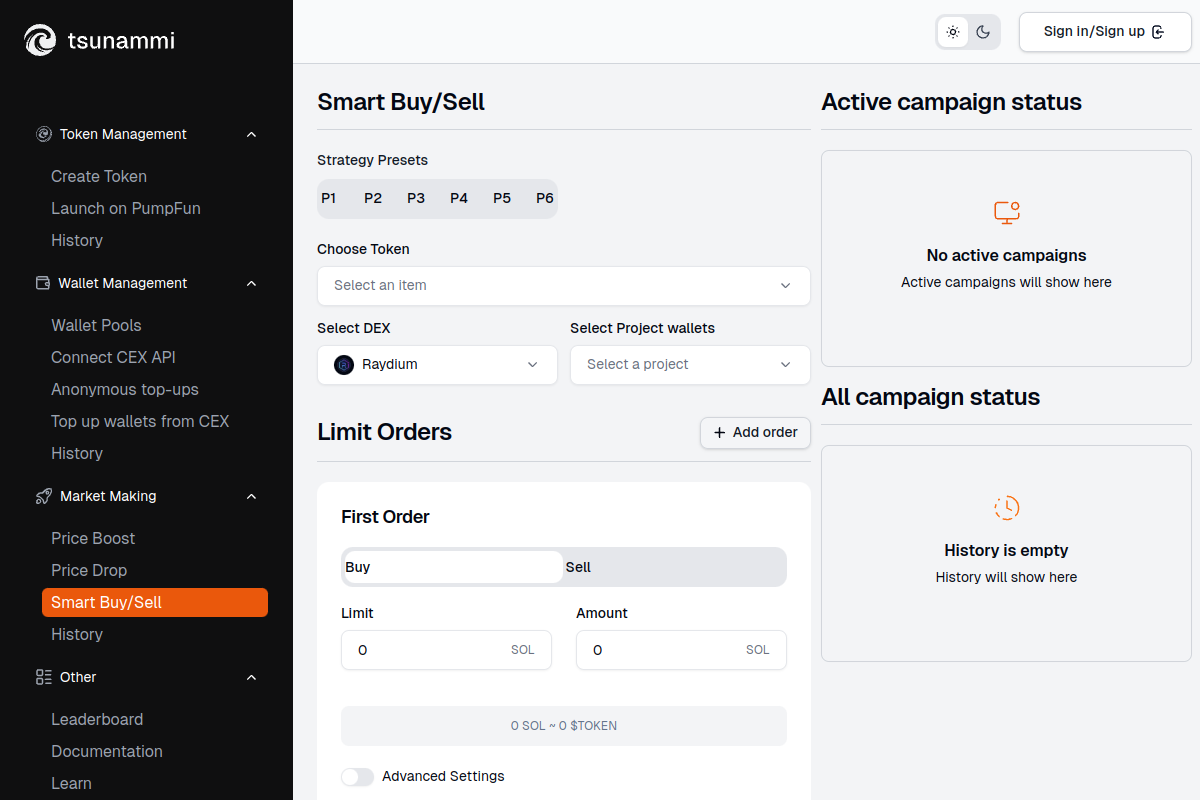Go to Price Boost
The image size is (1200, 800).
click(93, 538)
